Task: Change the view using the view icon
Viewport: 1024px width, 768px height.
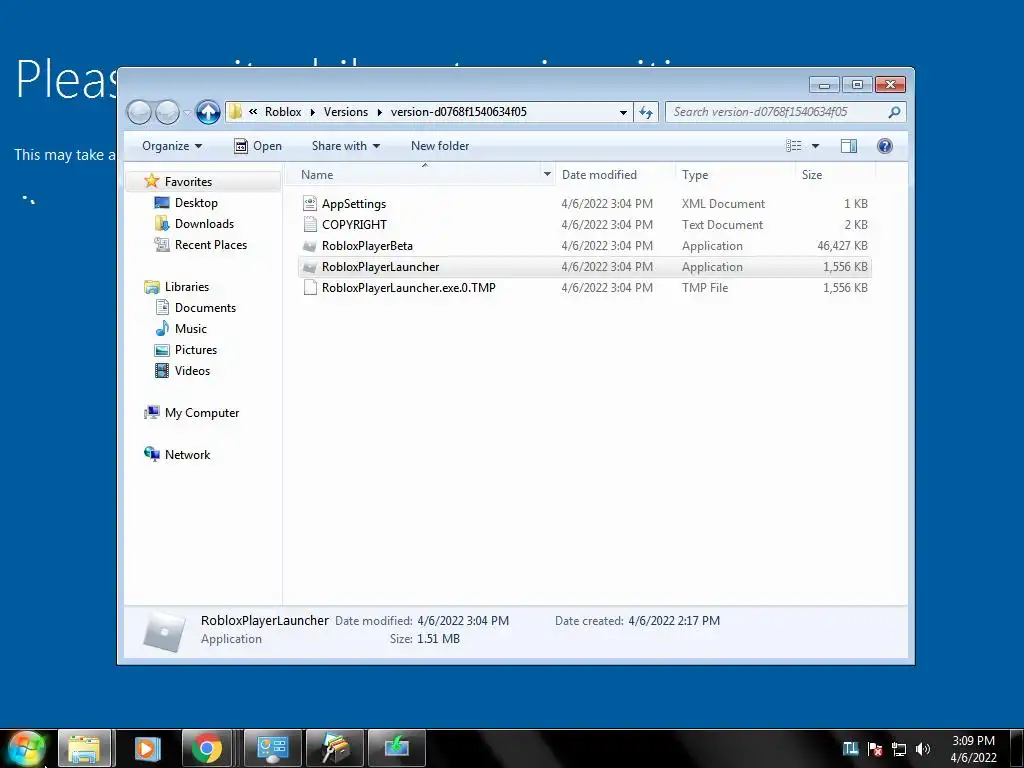Action: (793, 146)
